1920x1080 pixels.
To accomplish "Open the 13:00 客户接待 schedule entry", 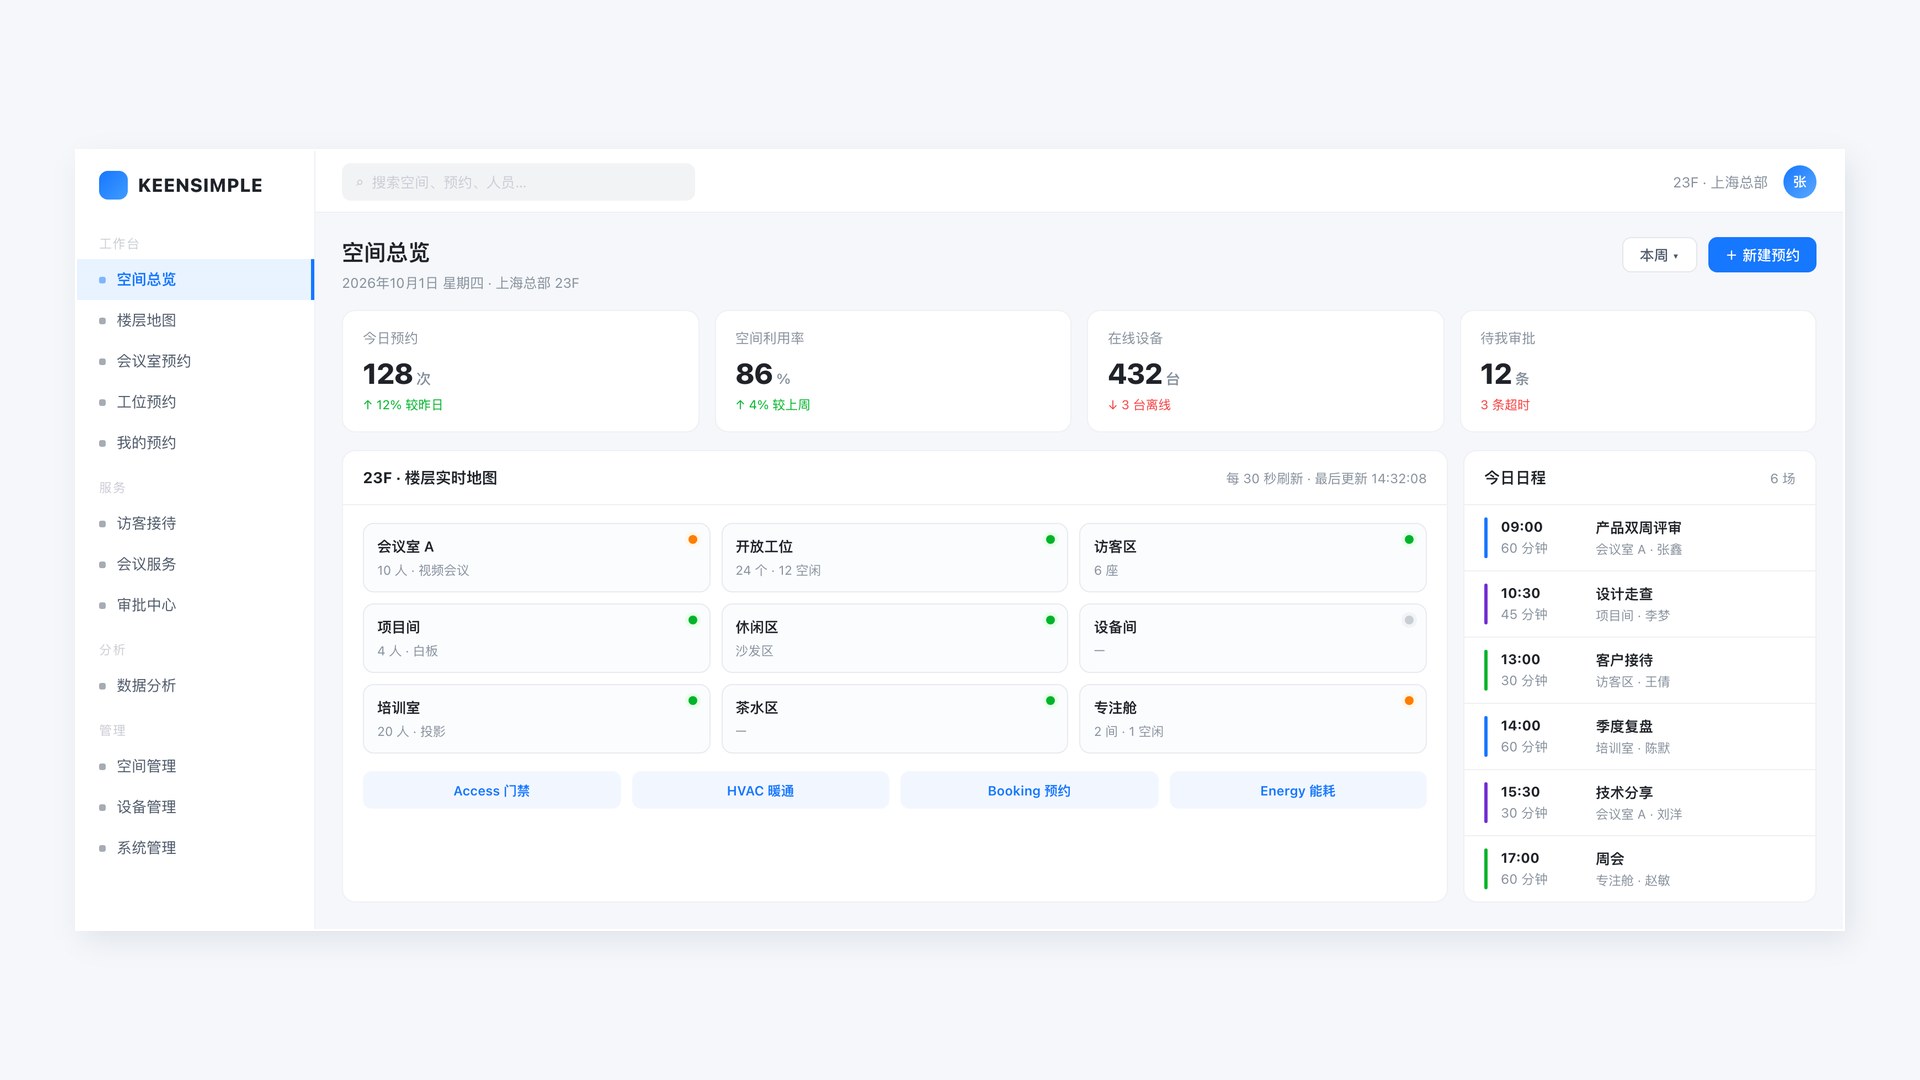I will coord(1639,670).
